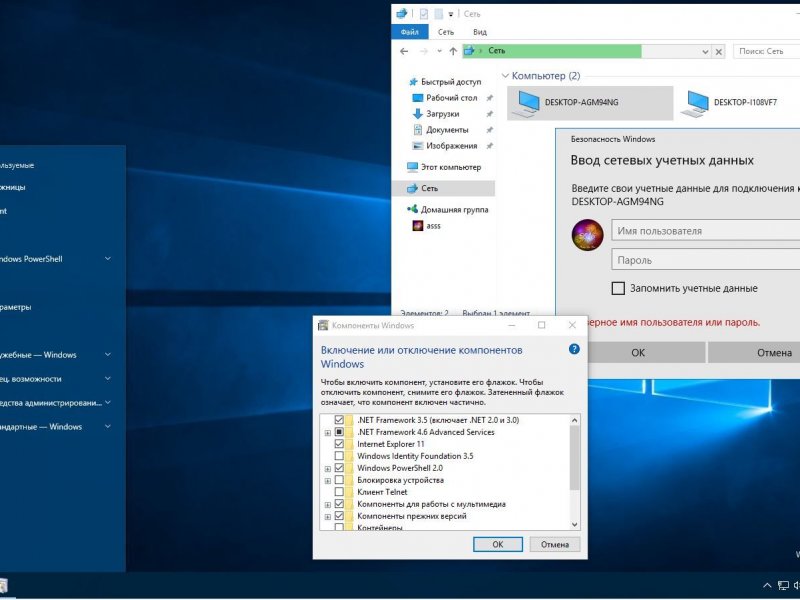
Task: Uncheck Internet Explorer 11
Action: [x=339, y=444]
